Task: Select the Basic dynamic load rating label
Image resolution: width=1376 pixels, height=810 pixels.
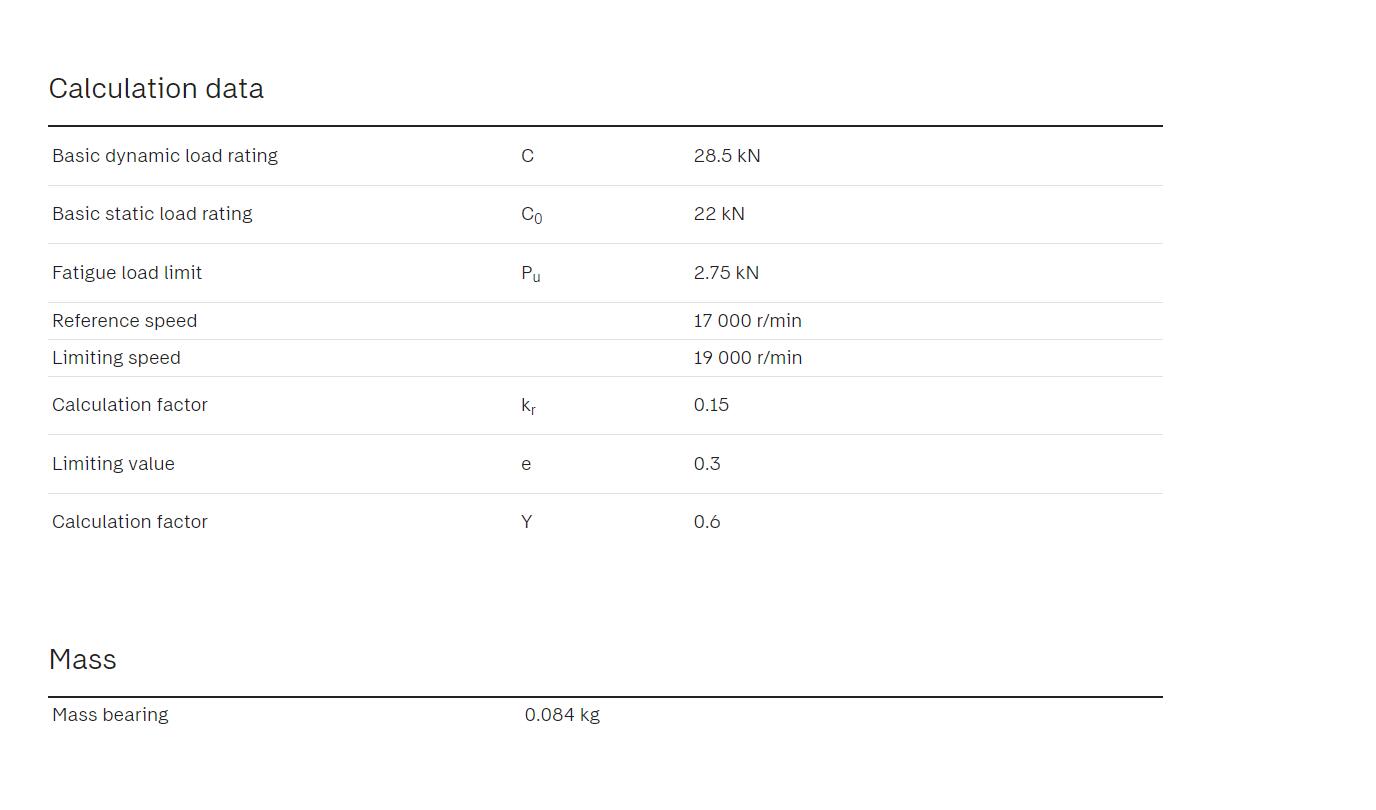Action: click(x=165, y=156)
